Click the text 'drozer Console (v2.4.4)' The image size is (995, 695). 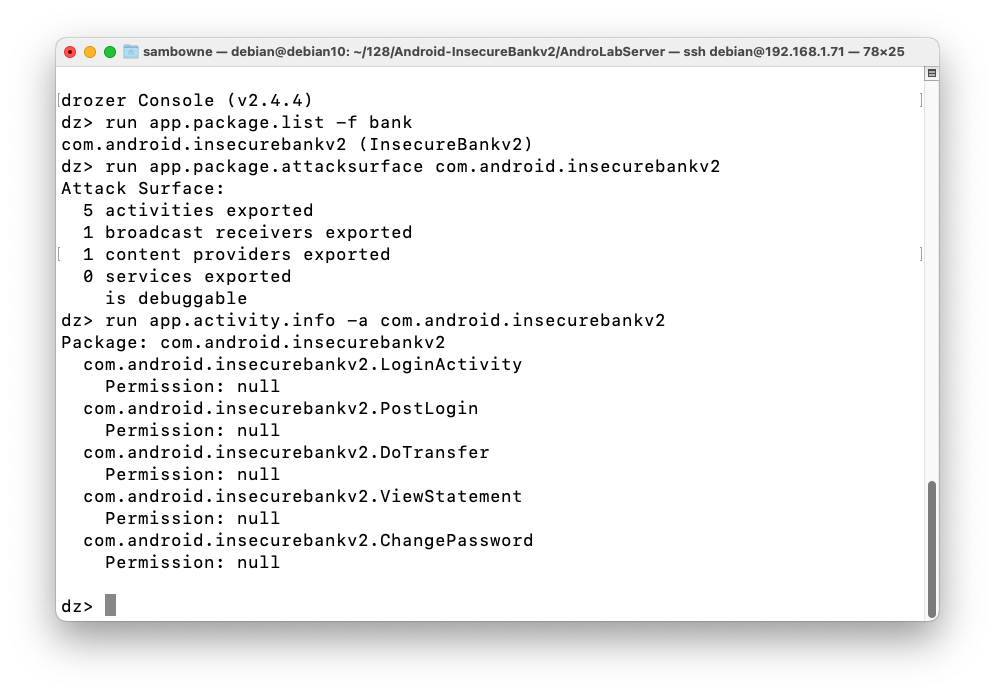187,100
